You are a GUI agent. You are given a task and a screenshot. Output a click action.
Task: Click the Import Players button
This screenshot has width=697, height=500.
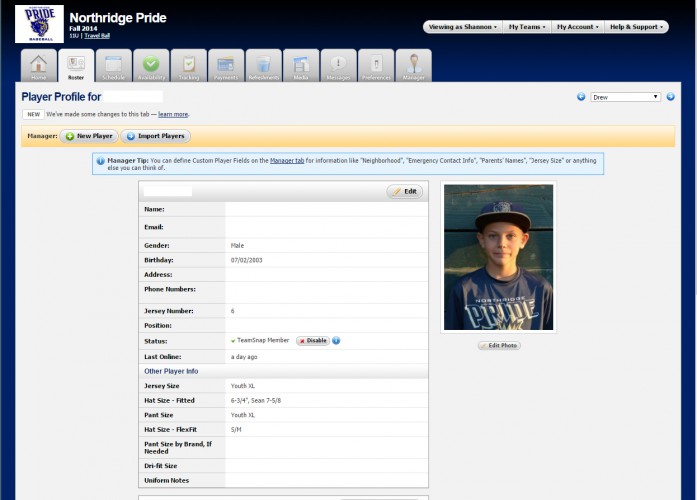tap(155, 136)
